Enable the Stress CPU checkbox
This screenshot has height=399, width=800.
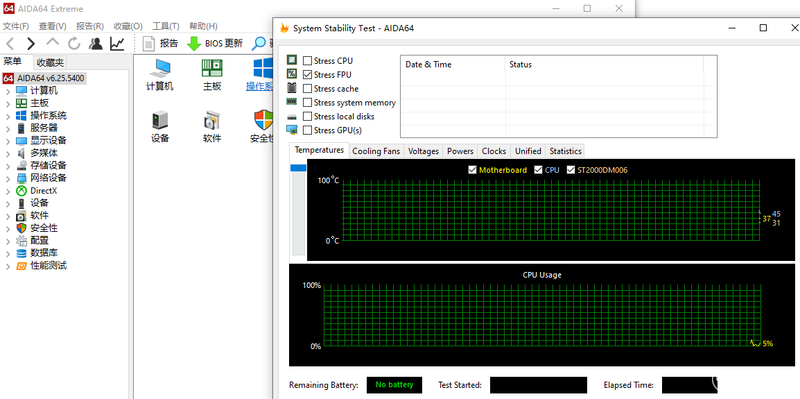pos(307,61)
